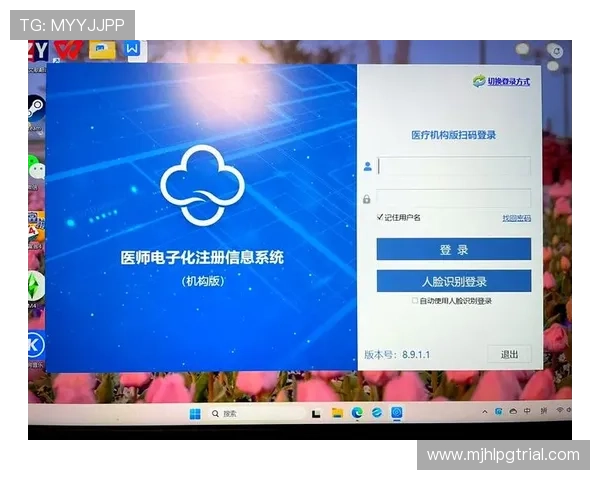The image size is (600, 480).
Task: Click the switch login method refresh icon
Action: click(479, 81)
